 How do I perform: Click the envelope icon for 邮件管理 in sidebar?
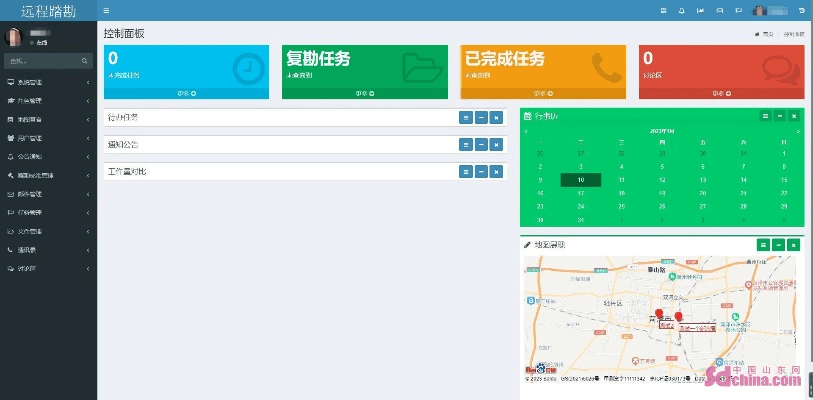point(10,194)
